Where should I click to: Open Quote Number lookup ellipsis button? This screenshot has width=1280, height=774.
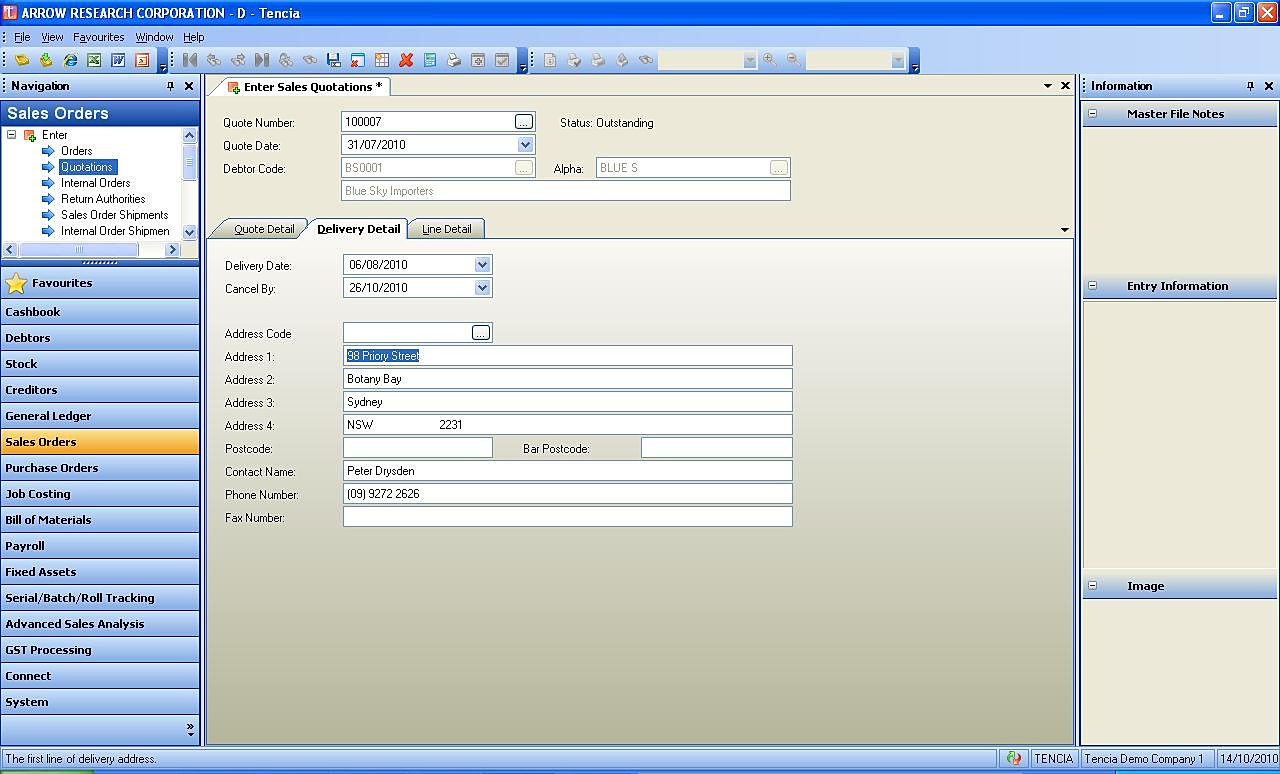(524, 122)
